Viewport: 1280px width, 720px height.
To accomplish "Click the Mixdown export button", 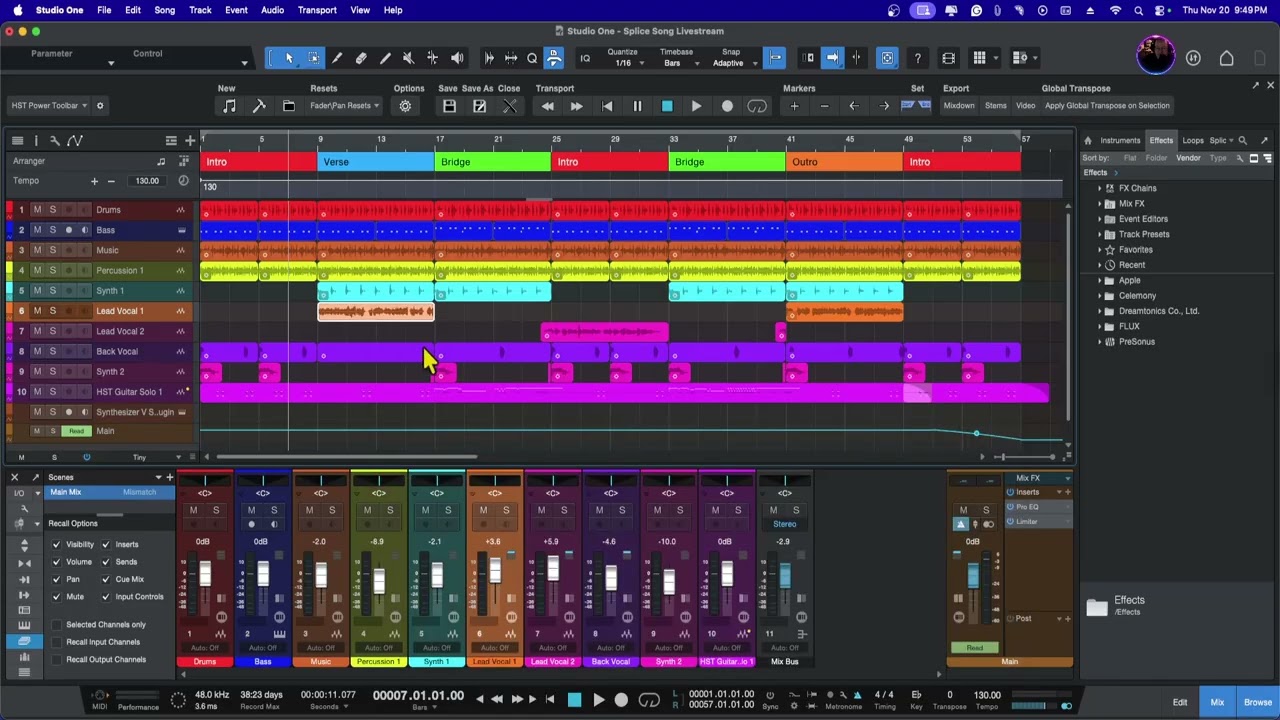I will (959, 106).
